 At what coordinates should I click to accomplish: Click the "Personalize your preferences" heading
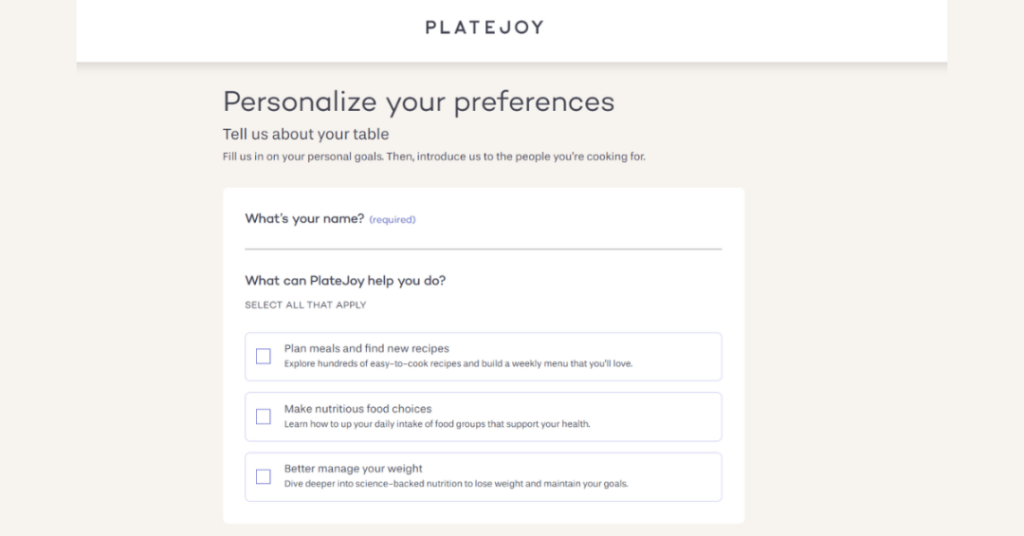click(418, 101)
